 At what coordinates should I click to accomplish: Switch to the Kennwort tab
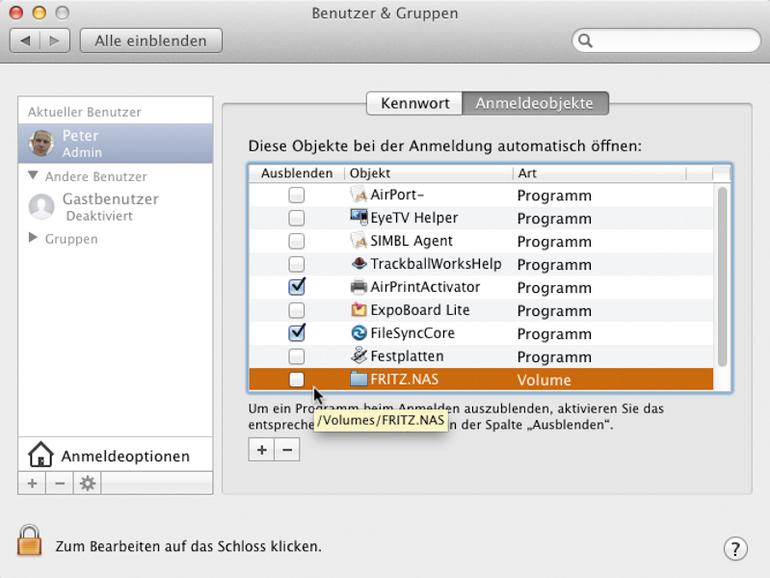(x=414, y=103)
